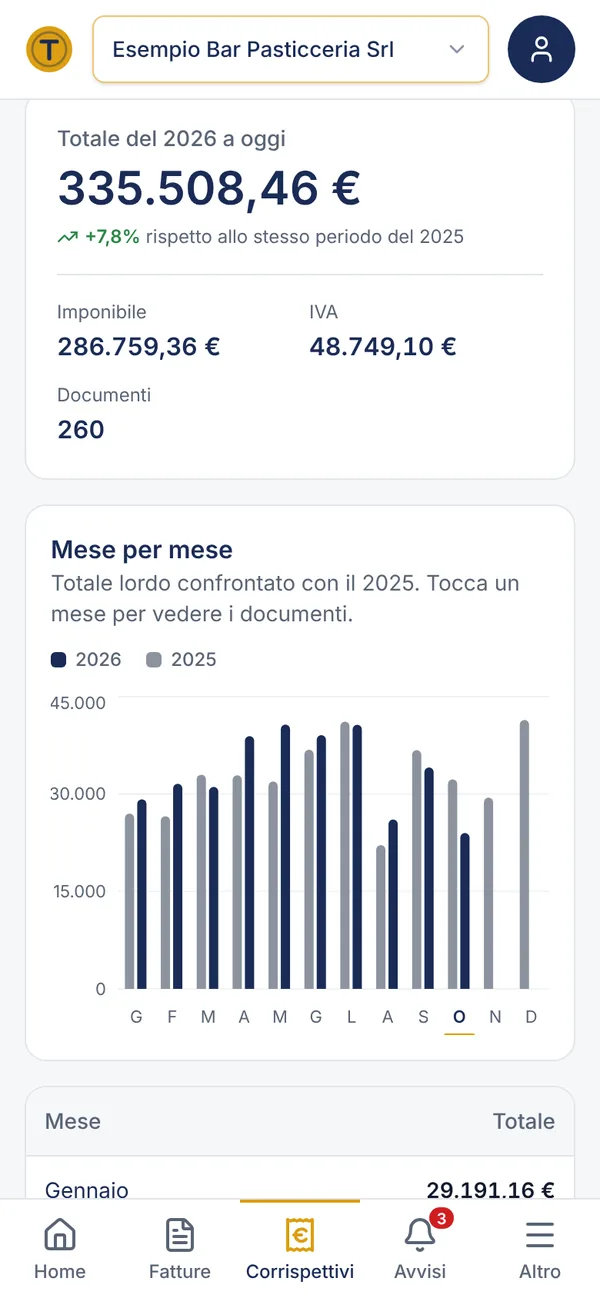The width and height of the screenshot is (600, 1298).
Task: Click the 2026 legend color swatch
Action: 58,660
